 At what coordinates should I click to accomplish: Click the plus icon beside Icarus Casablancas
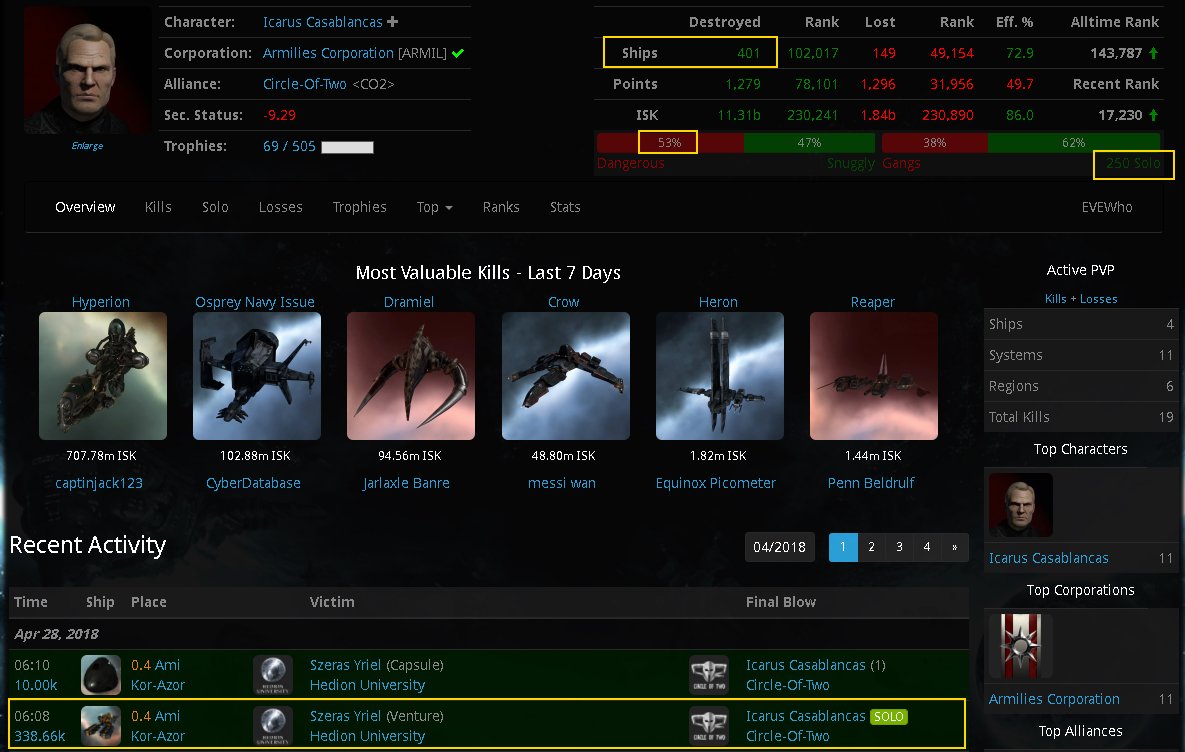click(392, 22)
